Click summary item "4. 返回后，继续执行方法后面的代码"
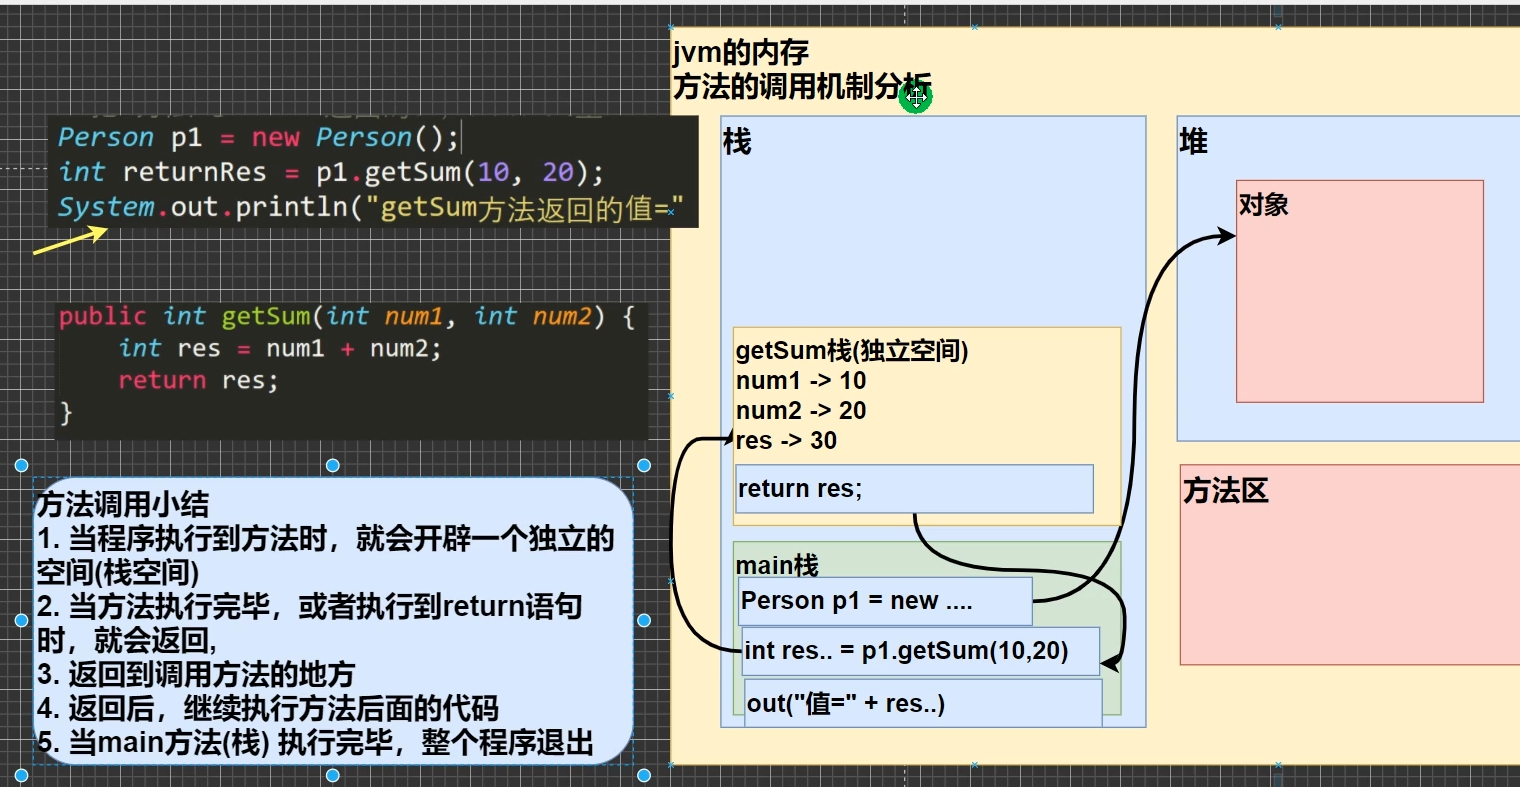 click(x=268, y=708)
